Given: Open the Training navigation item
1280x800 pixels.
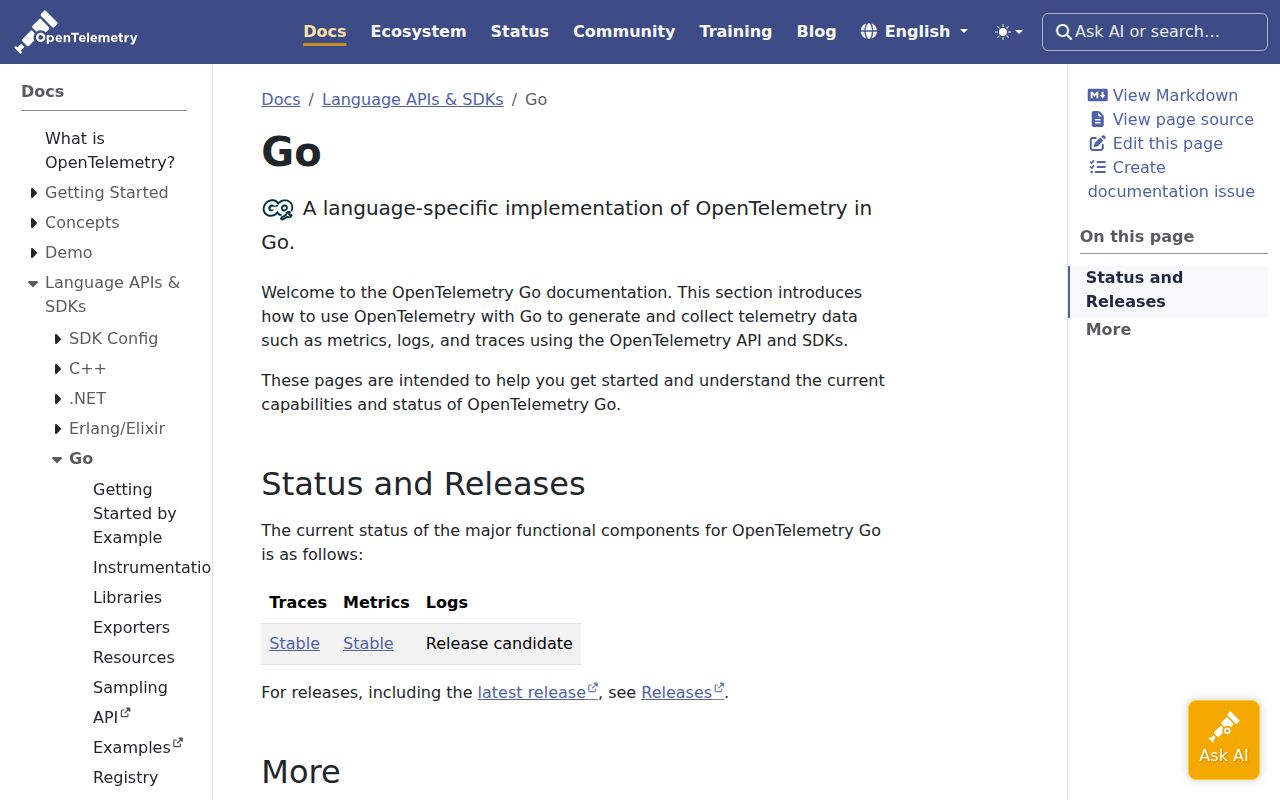Looking at the screenshot, I should (x=736, y=31).
